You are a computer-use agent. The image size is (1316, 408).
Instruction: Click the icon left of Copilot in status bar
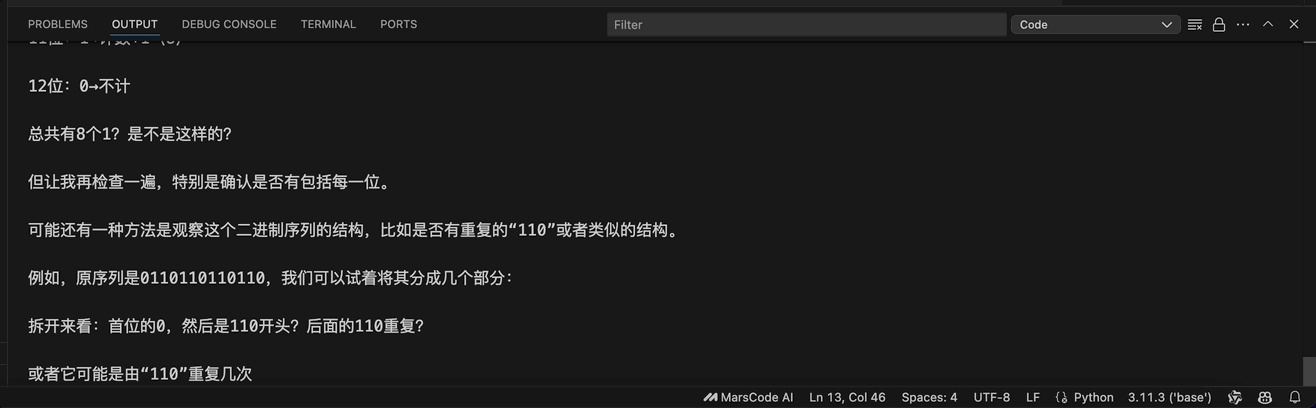tap(1235, 397)
